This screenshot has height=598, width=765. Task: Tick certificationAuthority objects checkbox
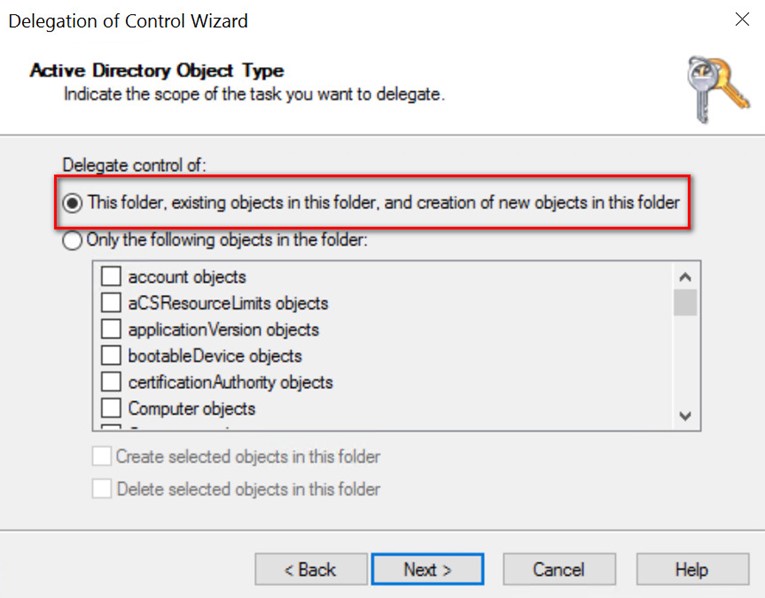coord(111,381)
